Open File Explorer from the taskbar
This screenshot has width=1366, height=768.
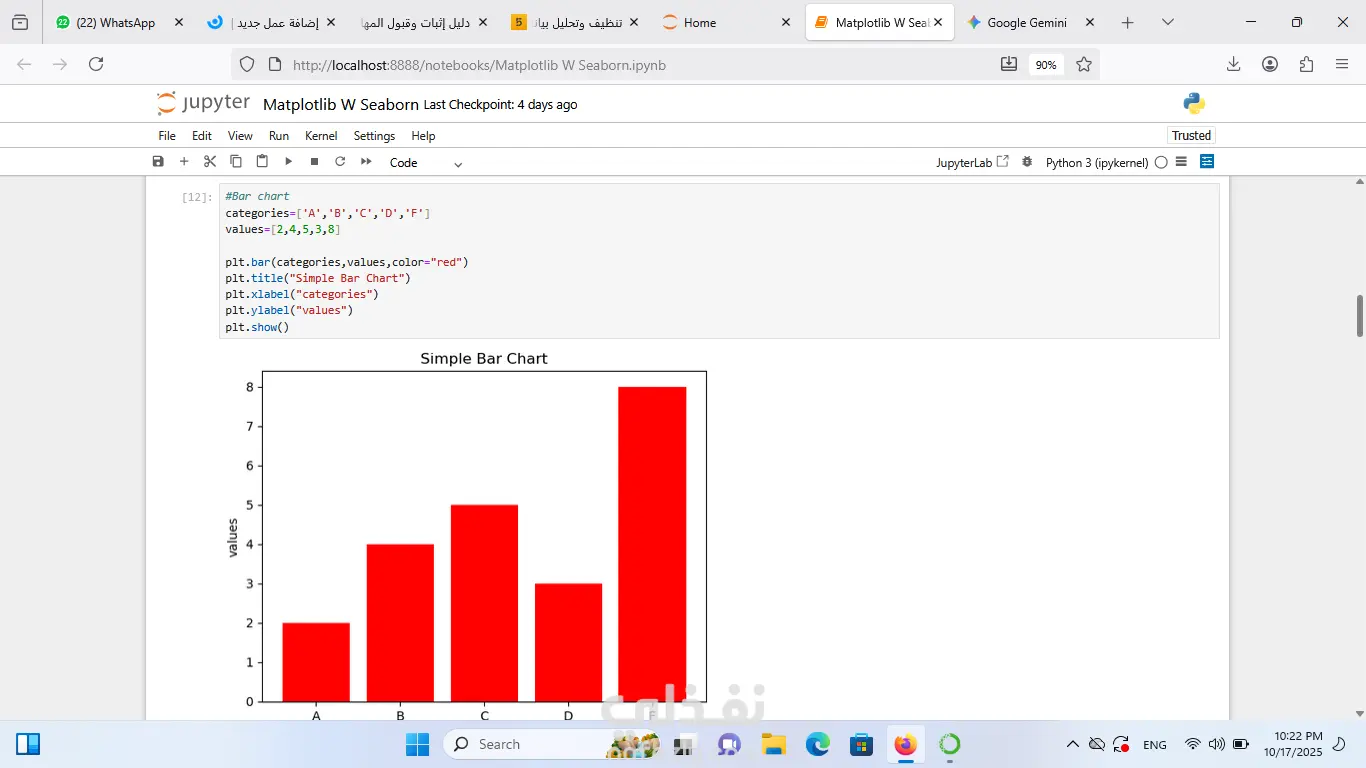click(773, 744)
